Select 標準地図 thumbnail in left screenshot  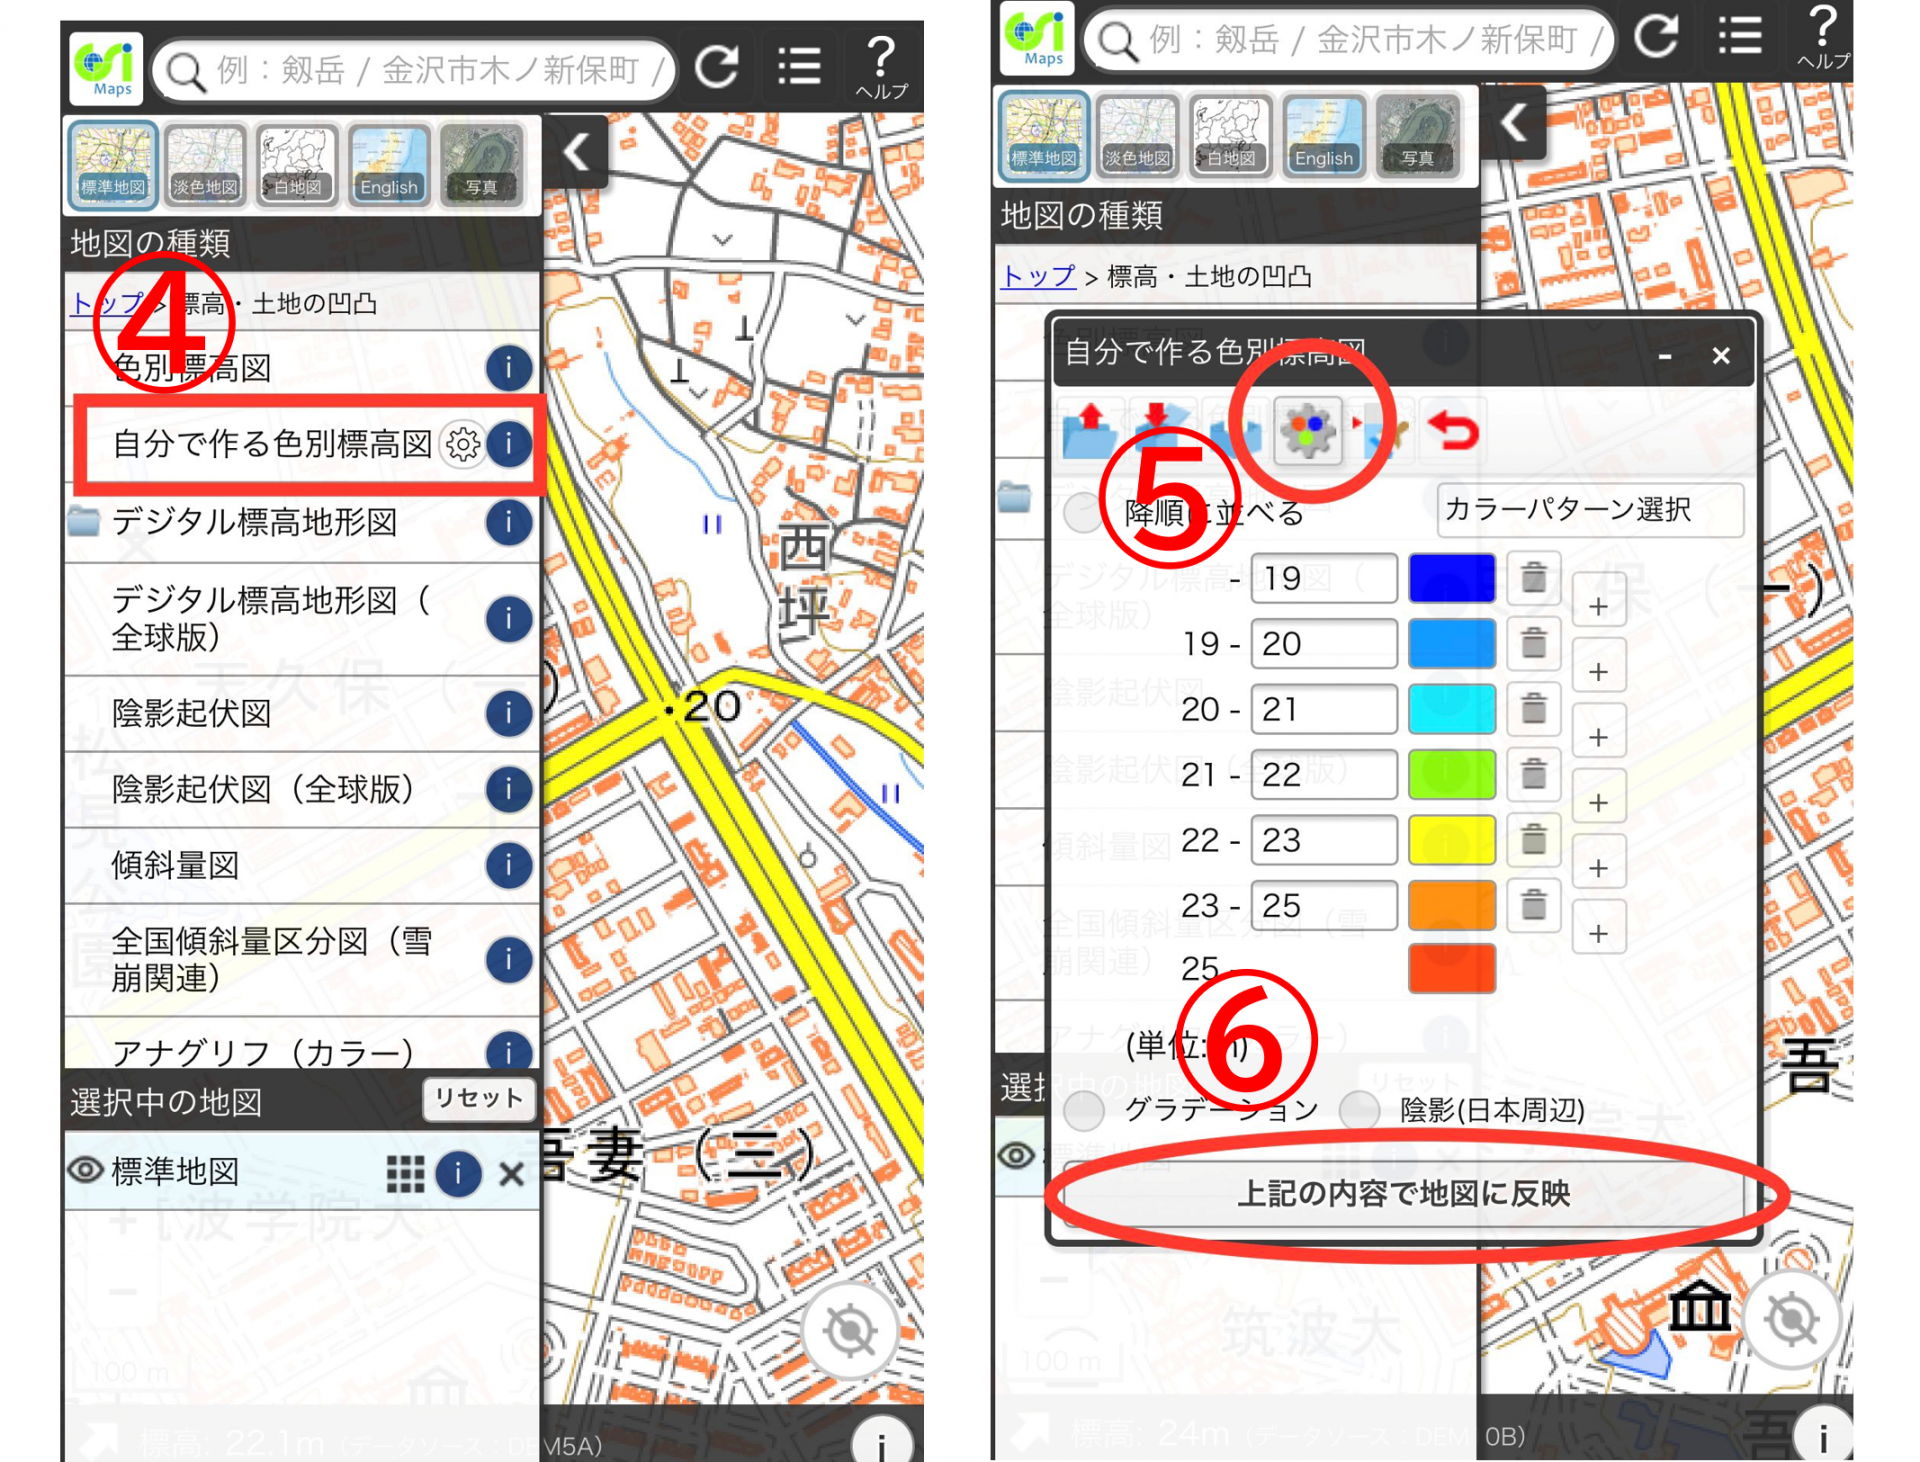tap(113, 165)
